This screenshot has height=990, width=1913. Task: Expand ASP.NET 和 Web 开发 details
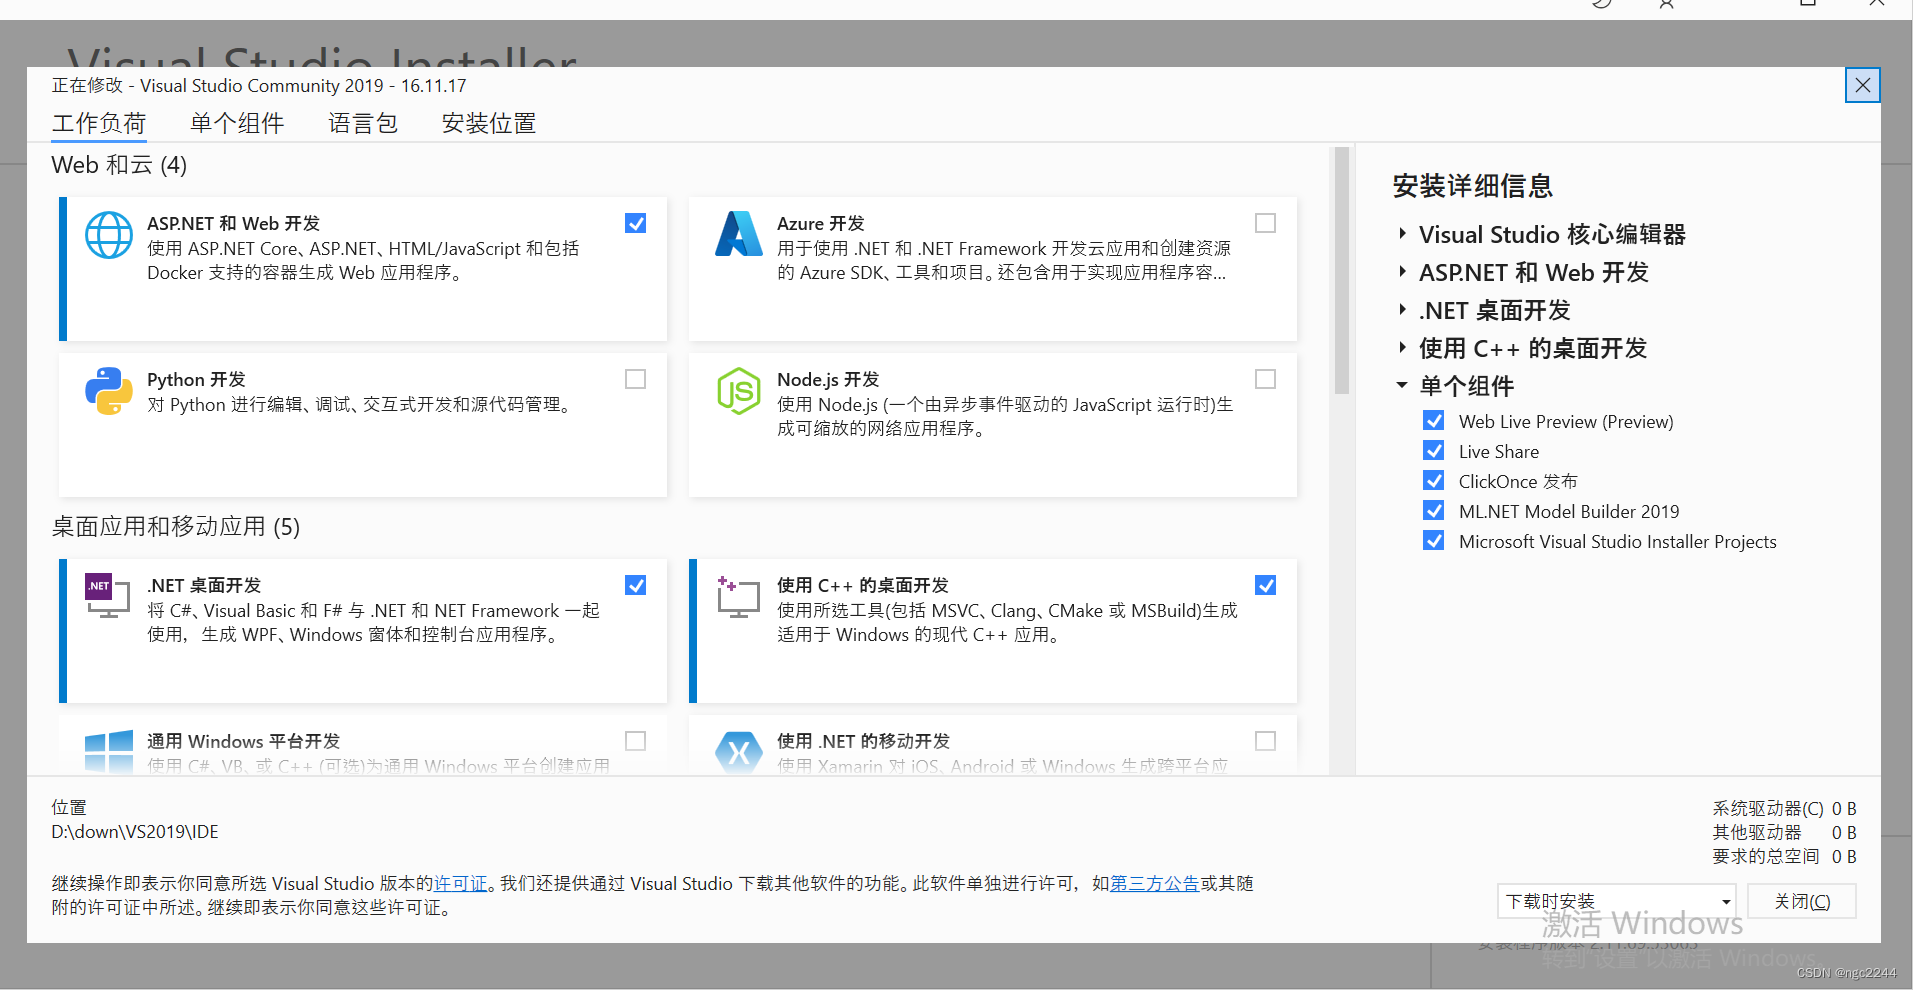(x=1402, y=272)
